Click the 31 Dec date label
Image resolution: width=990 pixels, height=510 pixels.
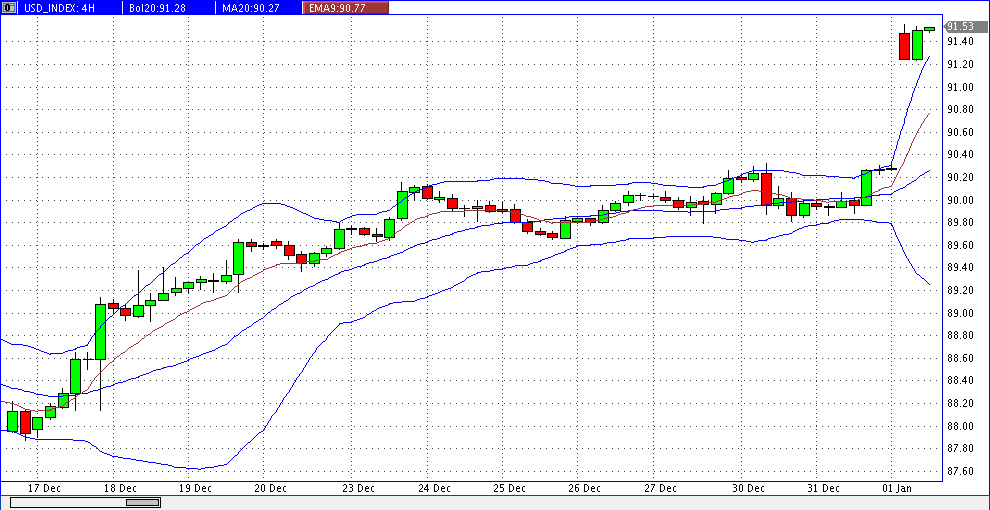pos(822,488)
